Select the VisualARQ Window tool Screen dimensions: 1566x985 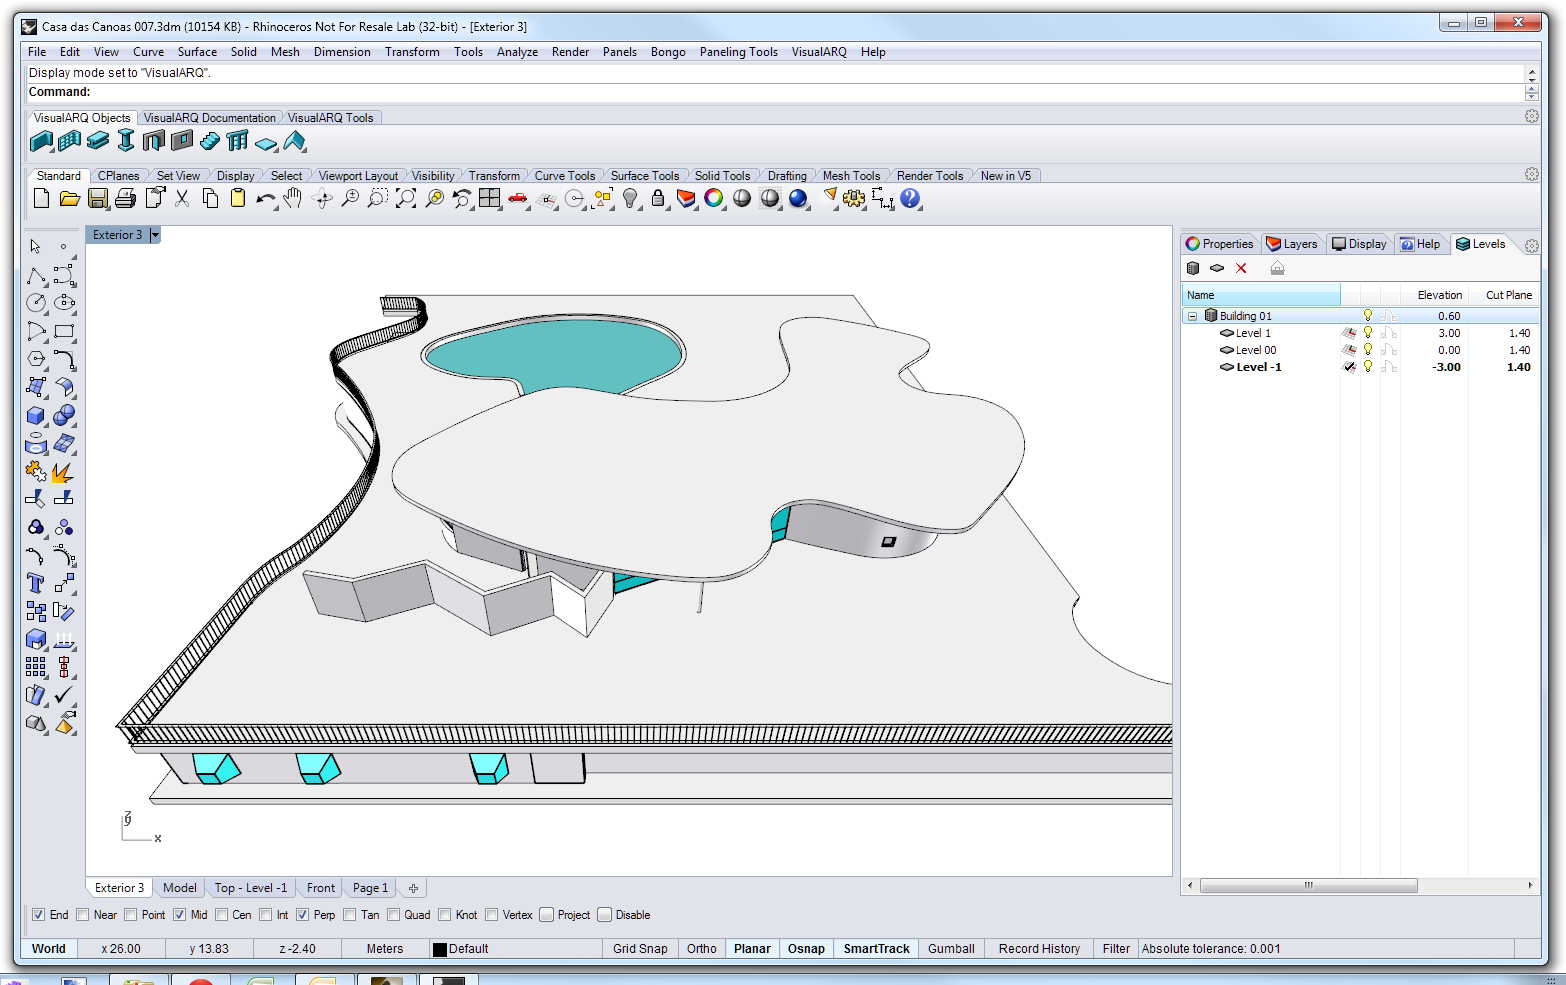point(181,141)
